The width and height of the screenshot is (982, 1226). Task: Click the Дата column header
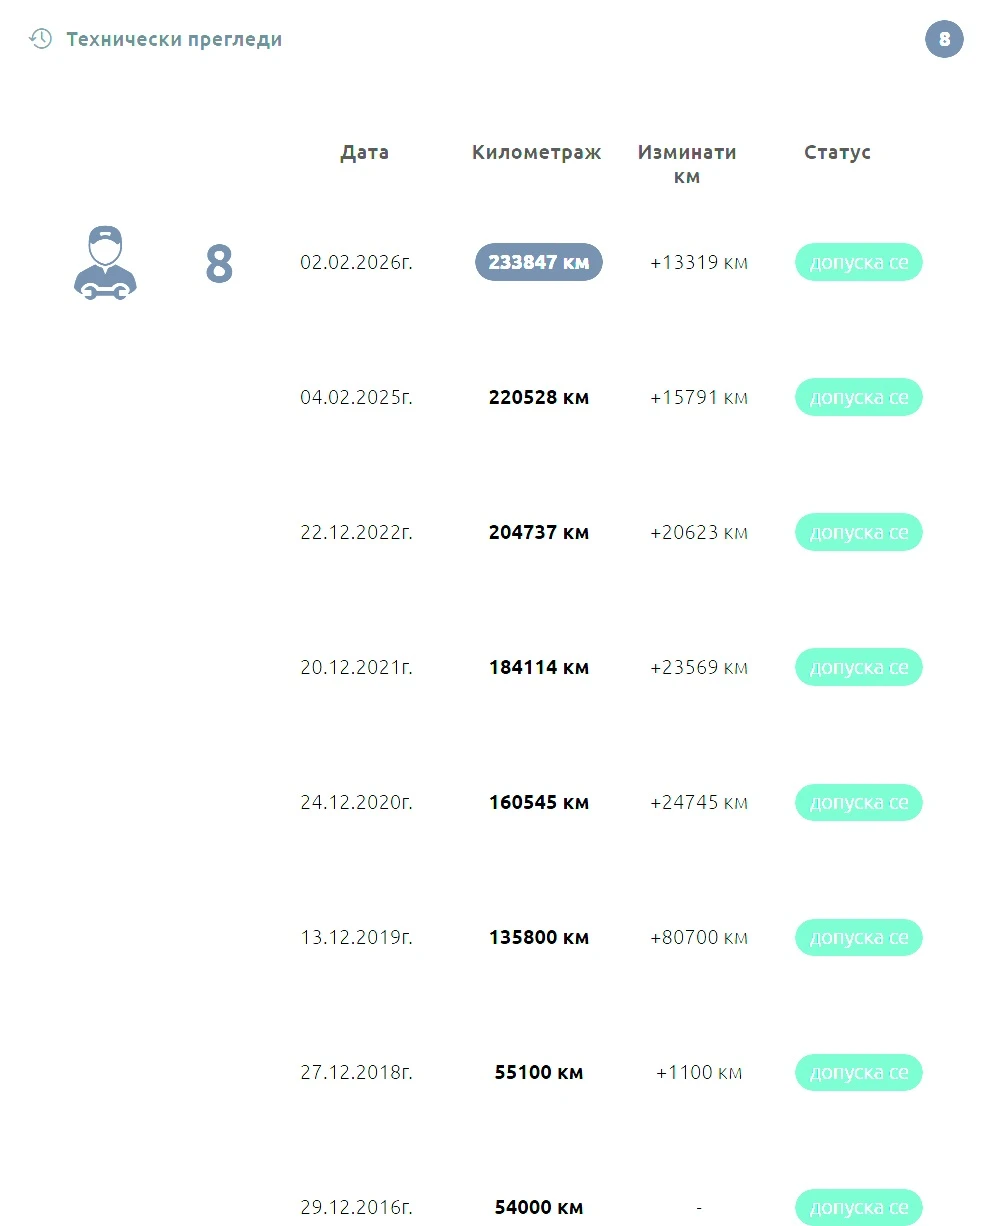[364, 152]
